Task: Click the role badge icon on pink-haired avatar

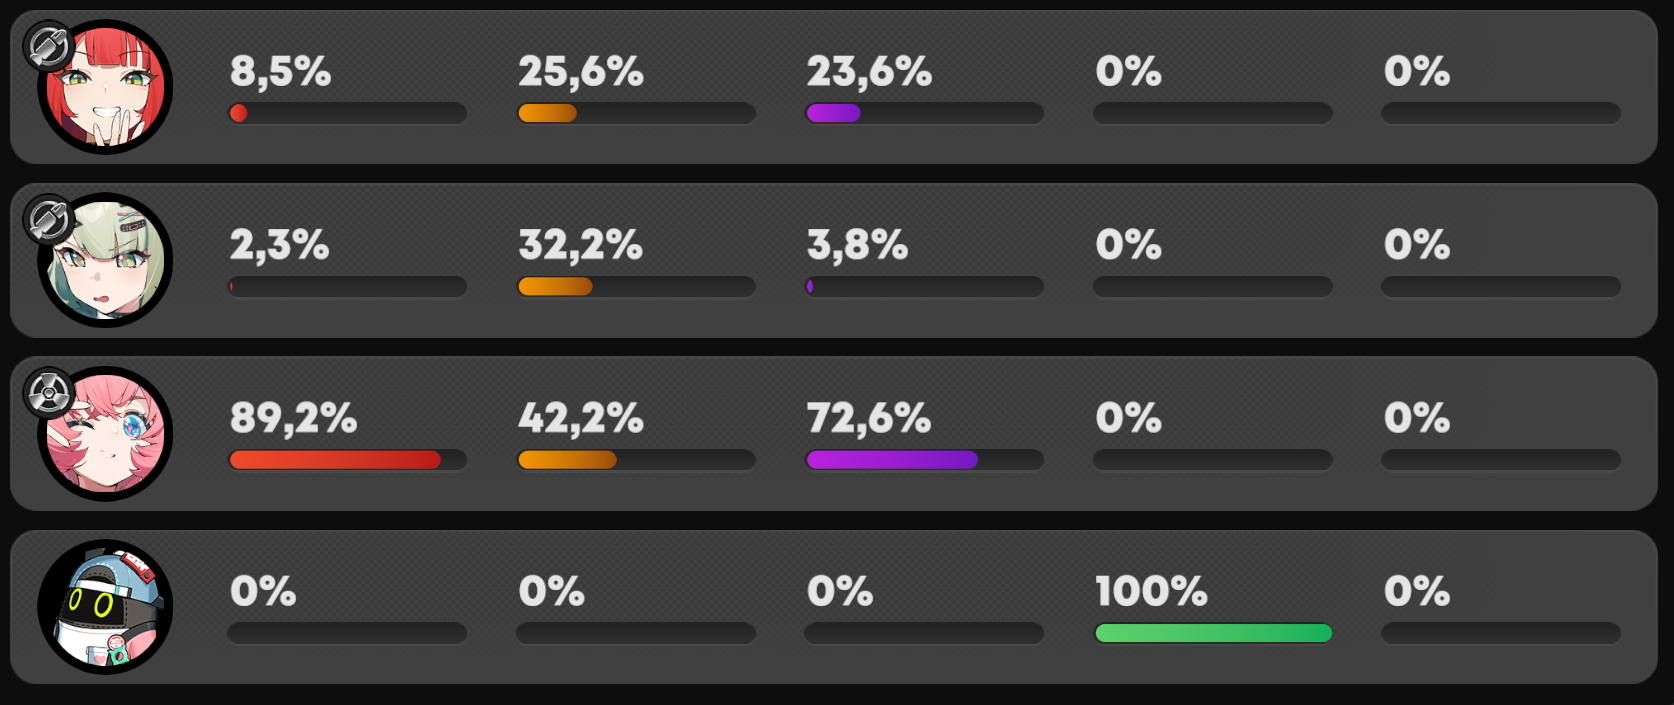Action: coord(48,392)
